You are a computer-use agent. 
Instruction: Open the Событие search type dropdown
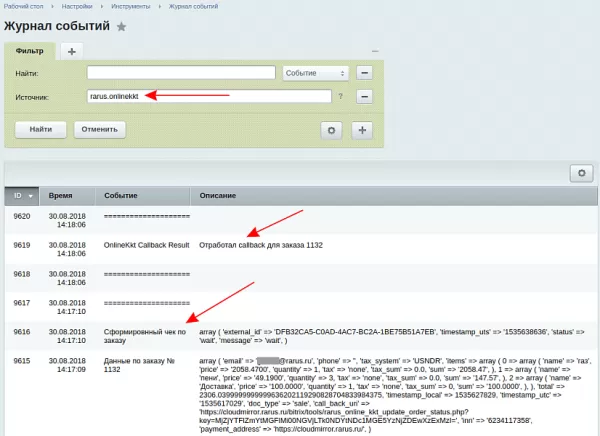[315, 73]
